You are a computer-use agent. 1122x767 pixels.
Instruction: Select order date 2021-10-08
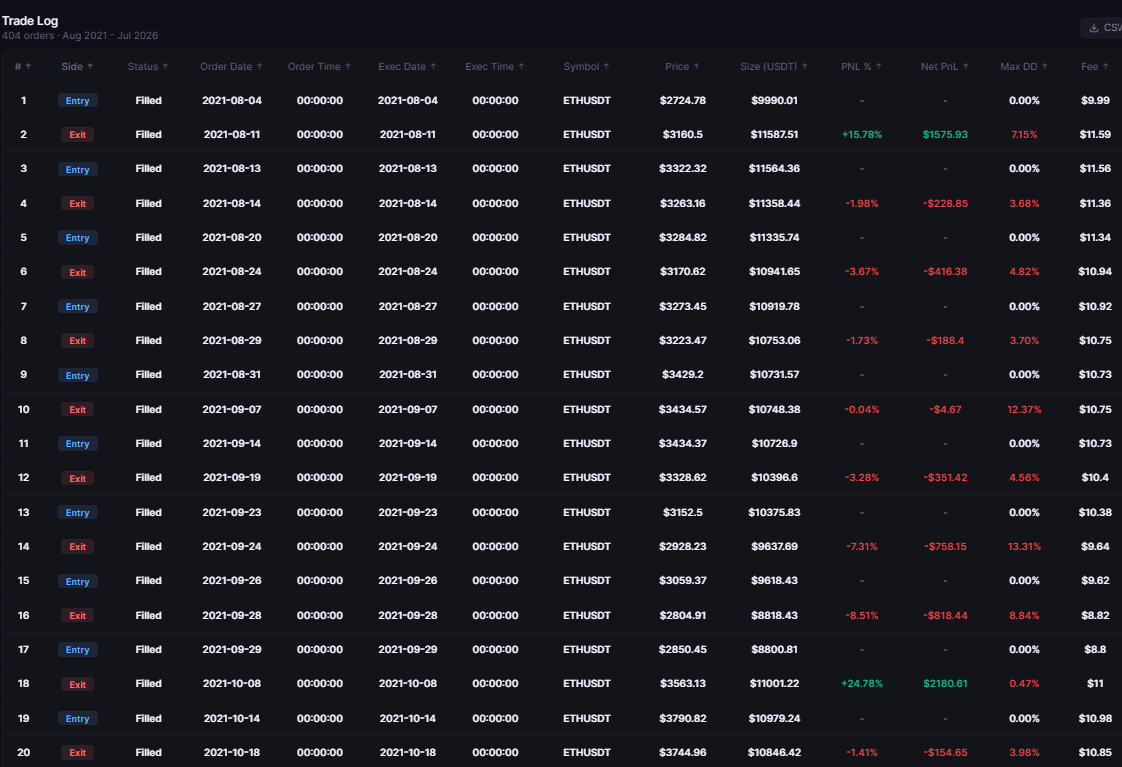point(231,683)
